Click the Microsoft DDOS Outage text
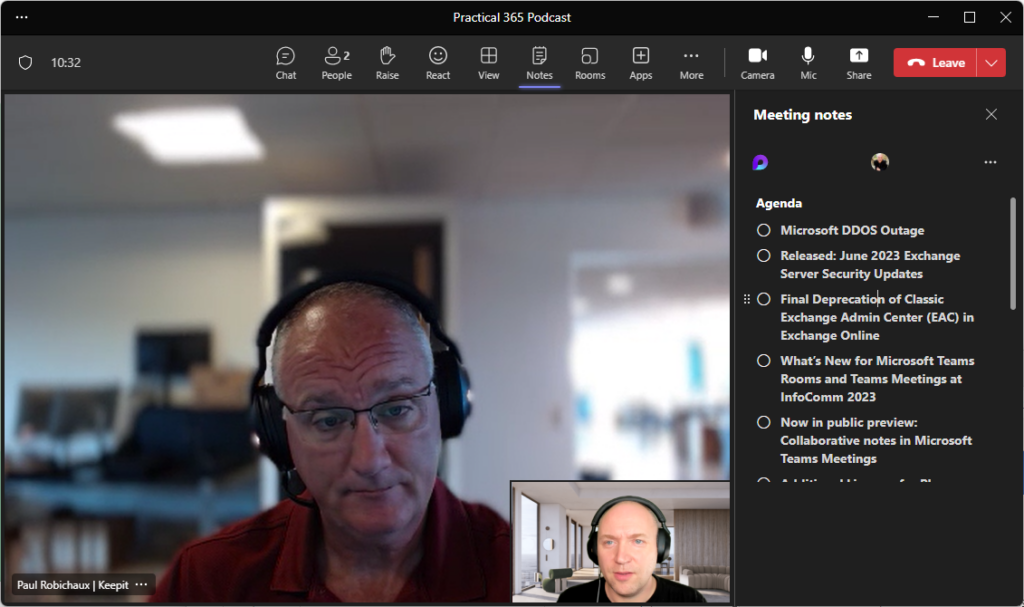Viewport: 1024px width, 607px height. [x=852, y=230]
